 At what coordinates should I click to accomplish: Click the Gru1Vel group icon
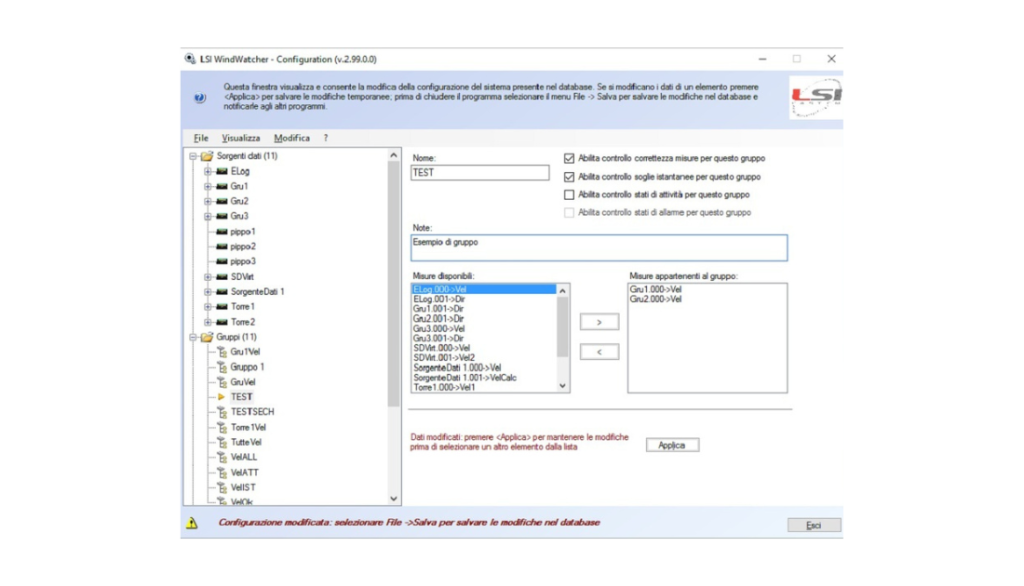coord(222,352)
